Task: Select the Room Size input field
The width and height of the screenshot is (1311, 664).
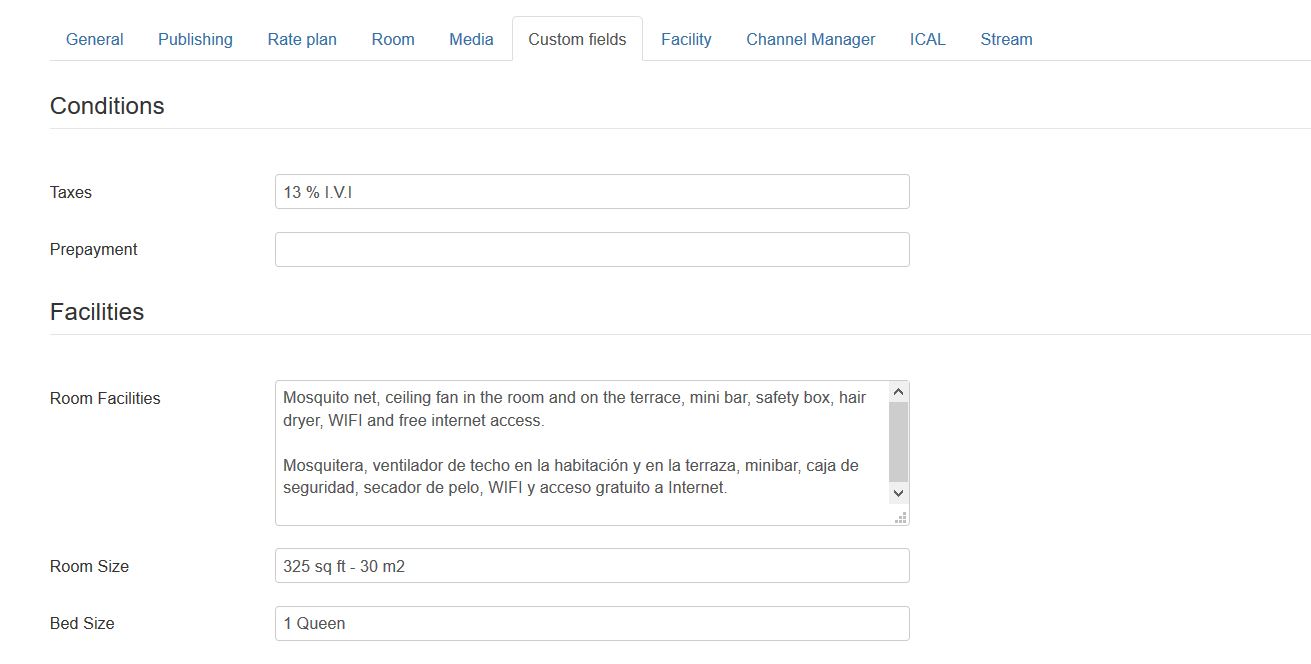Action: click(592, 566)
